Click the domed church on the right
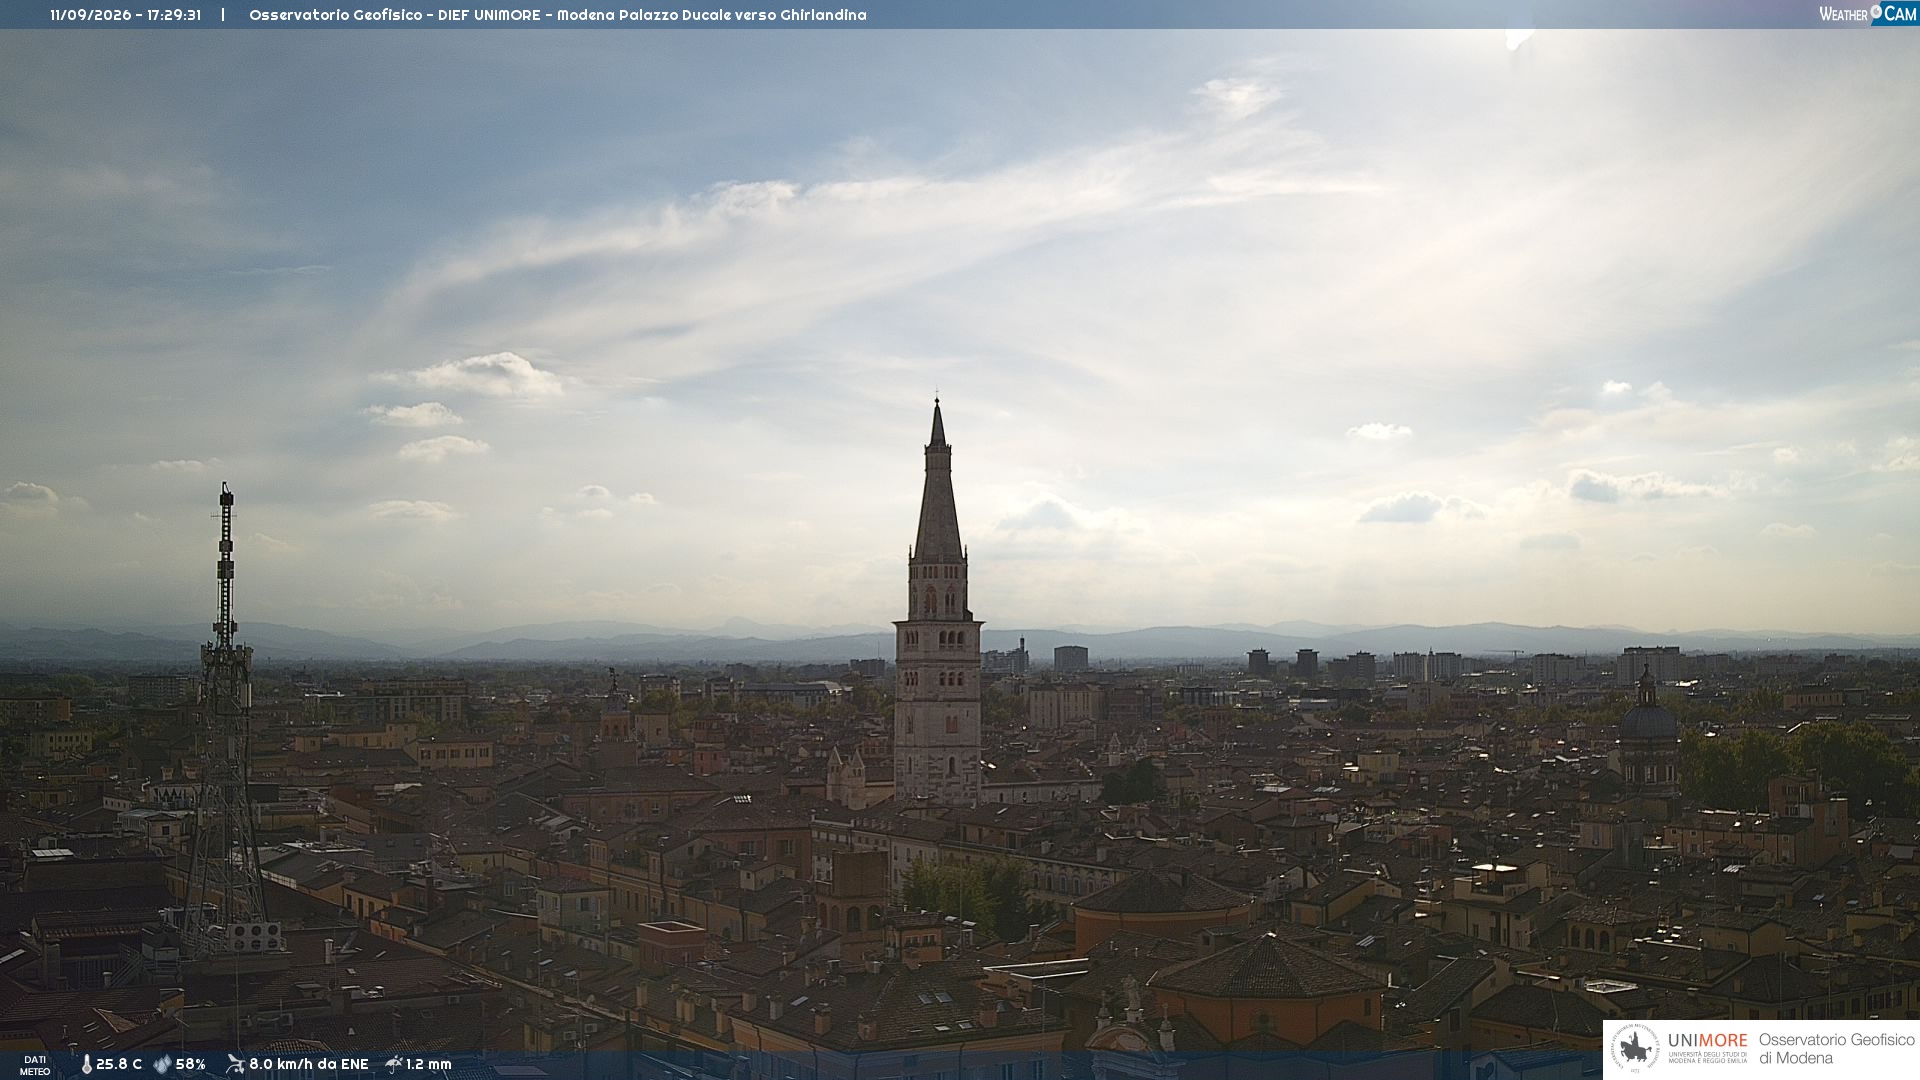Viewport: 1920px width, 1080px height. tap(1648, 735)
